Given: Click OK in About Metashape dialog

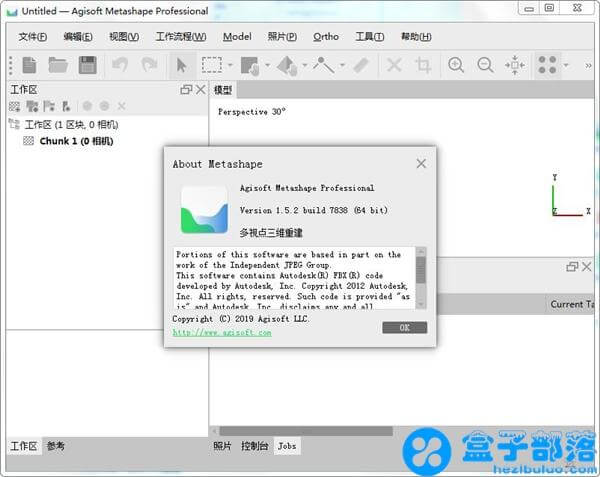Looking at the screenshot, I should [404, 327].
